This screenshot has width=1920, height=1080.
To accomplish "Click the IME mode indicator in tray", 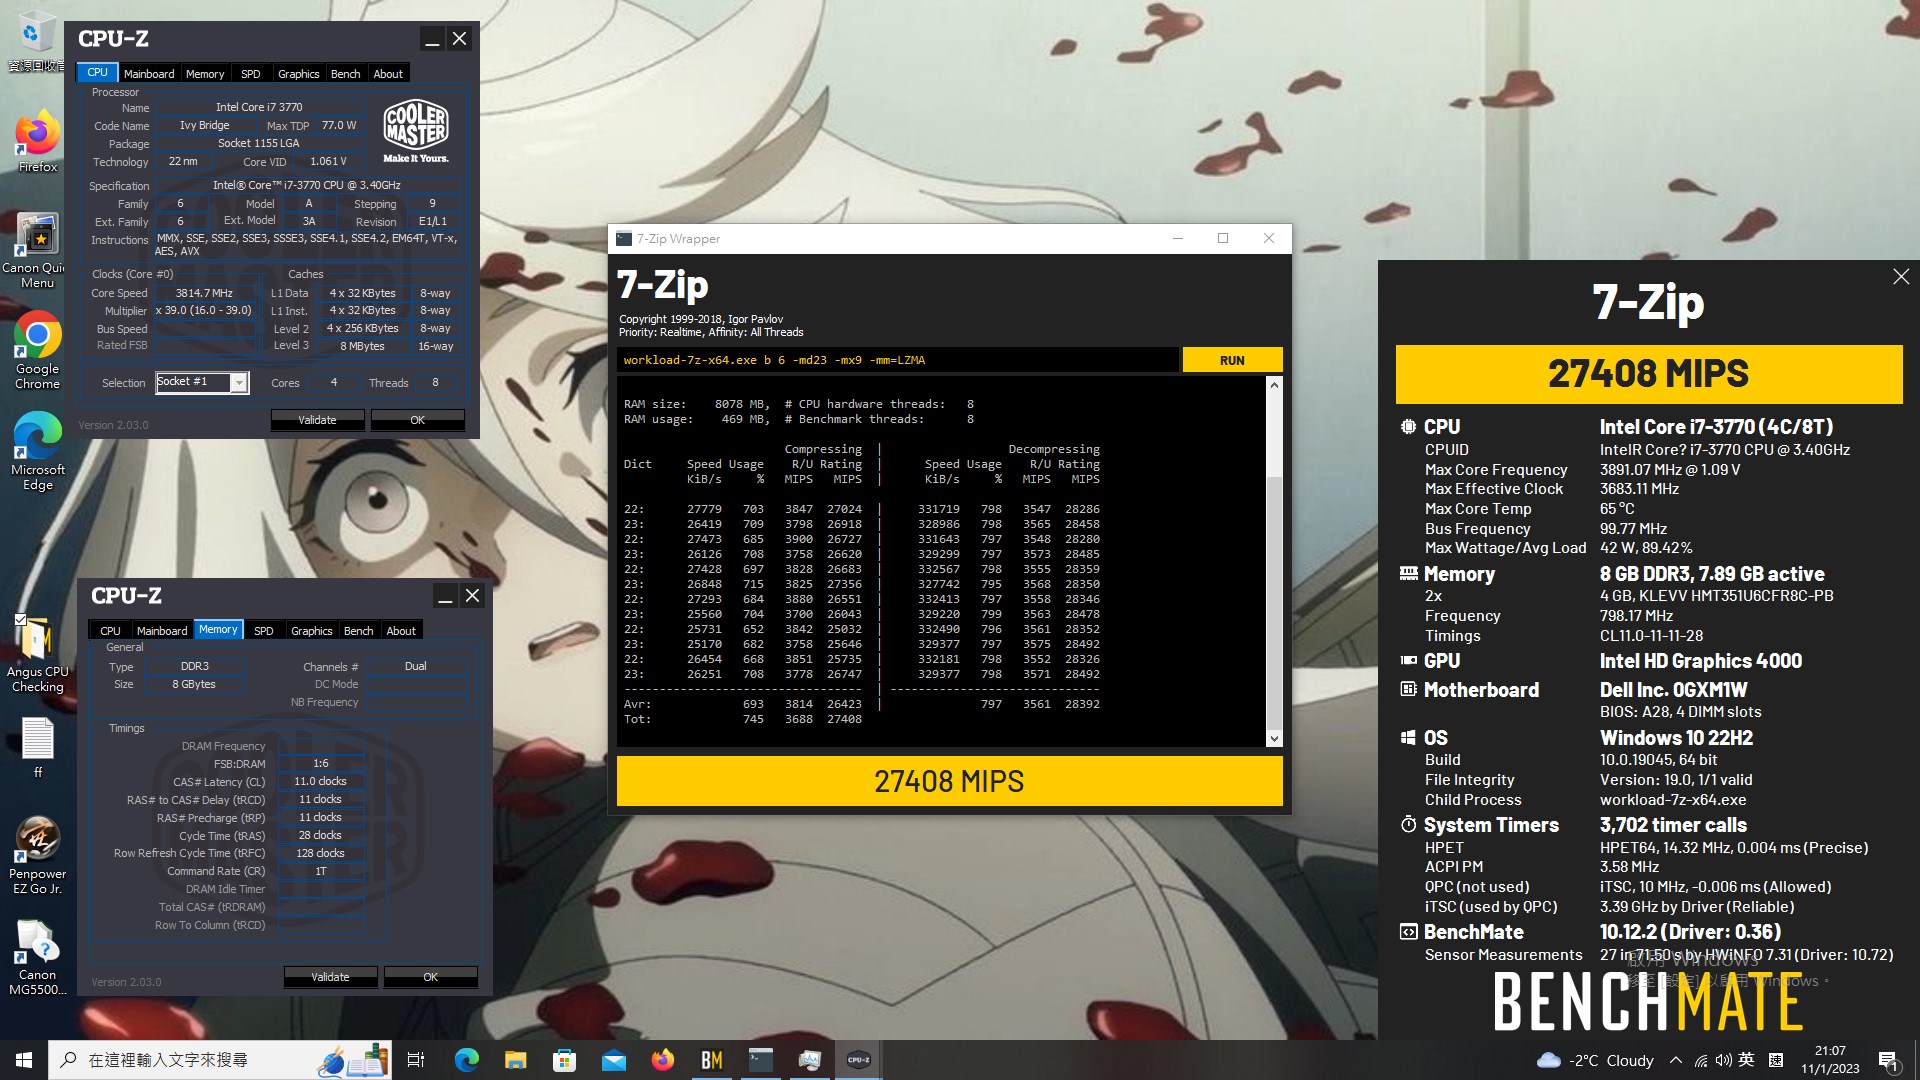I will (1776, 1060).
